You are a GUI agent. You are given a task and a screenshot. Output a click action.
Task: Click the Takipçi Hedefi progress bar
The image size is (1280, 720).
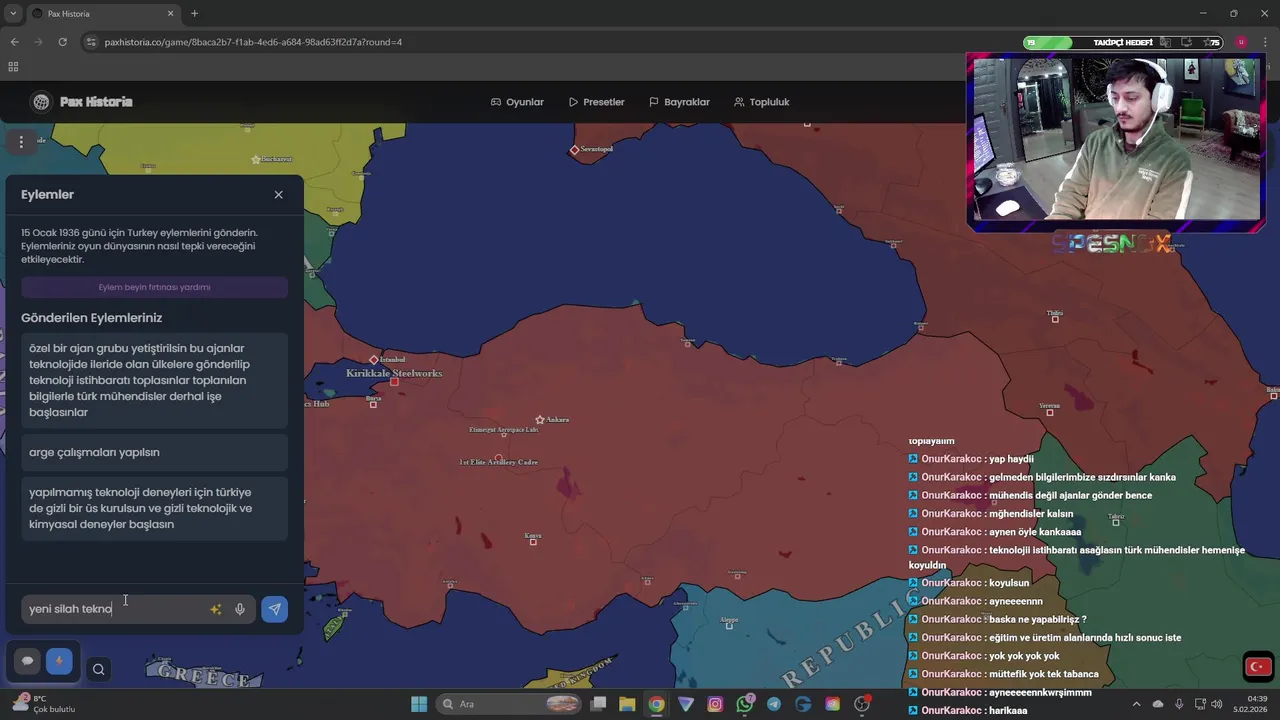pos(1123,43)
